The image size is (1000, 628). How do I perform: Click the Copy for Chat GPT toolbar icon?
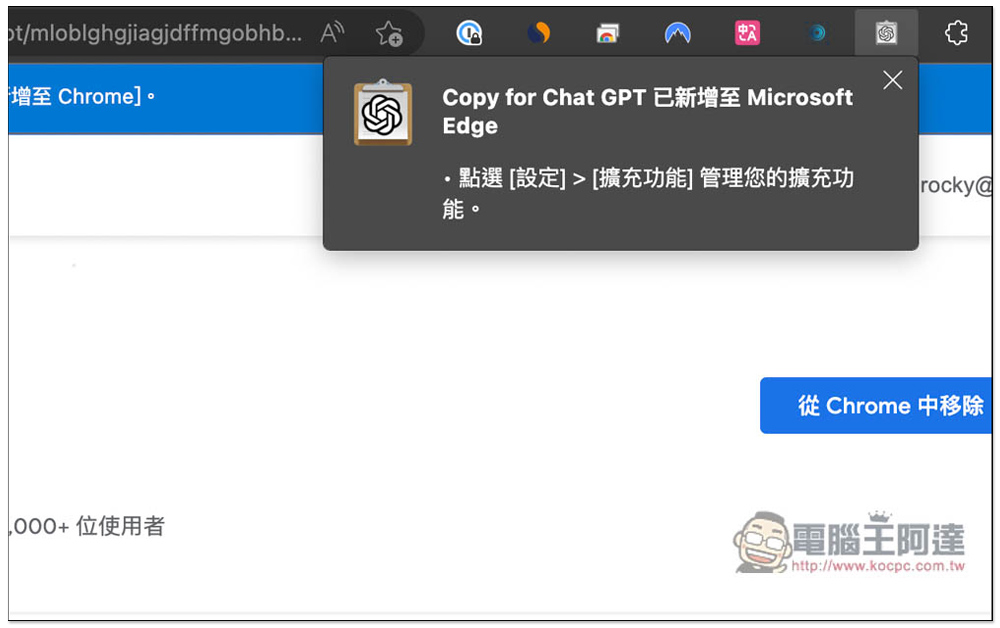(x=886, y=33)
